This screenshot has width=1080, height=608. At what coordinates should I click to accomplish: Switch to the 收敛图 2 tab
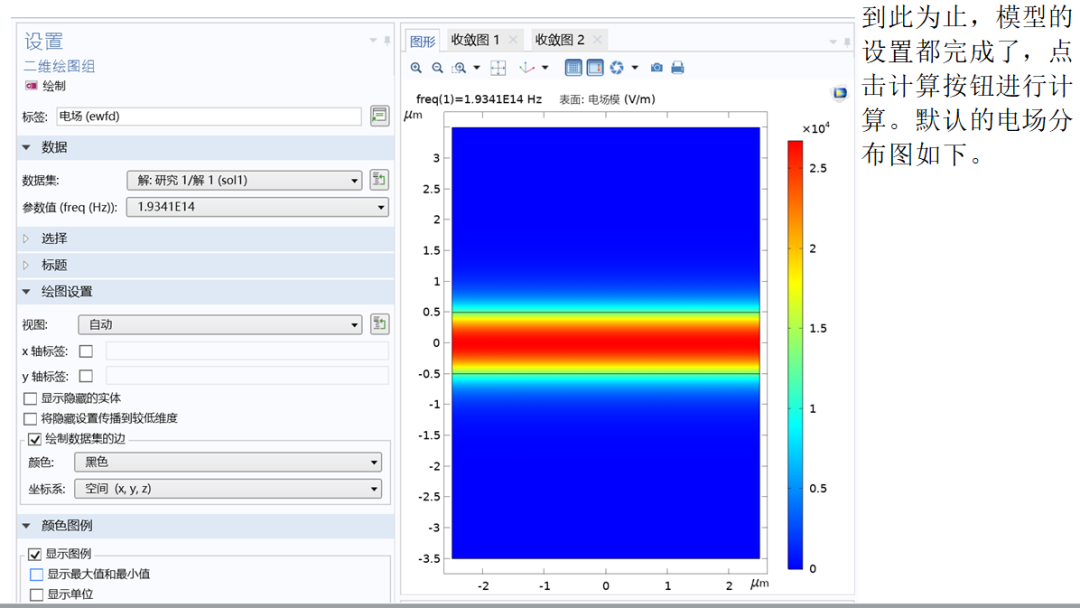click(559, 40)
